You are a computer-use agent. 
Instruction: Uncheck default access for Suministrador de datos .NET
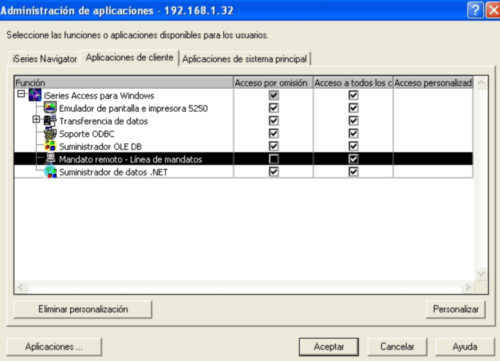click(274, 172)
